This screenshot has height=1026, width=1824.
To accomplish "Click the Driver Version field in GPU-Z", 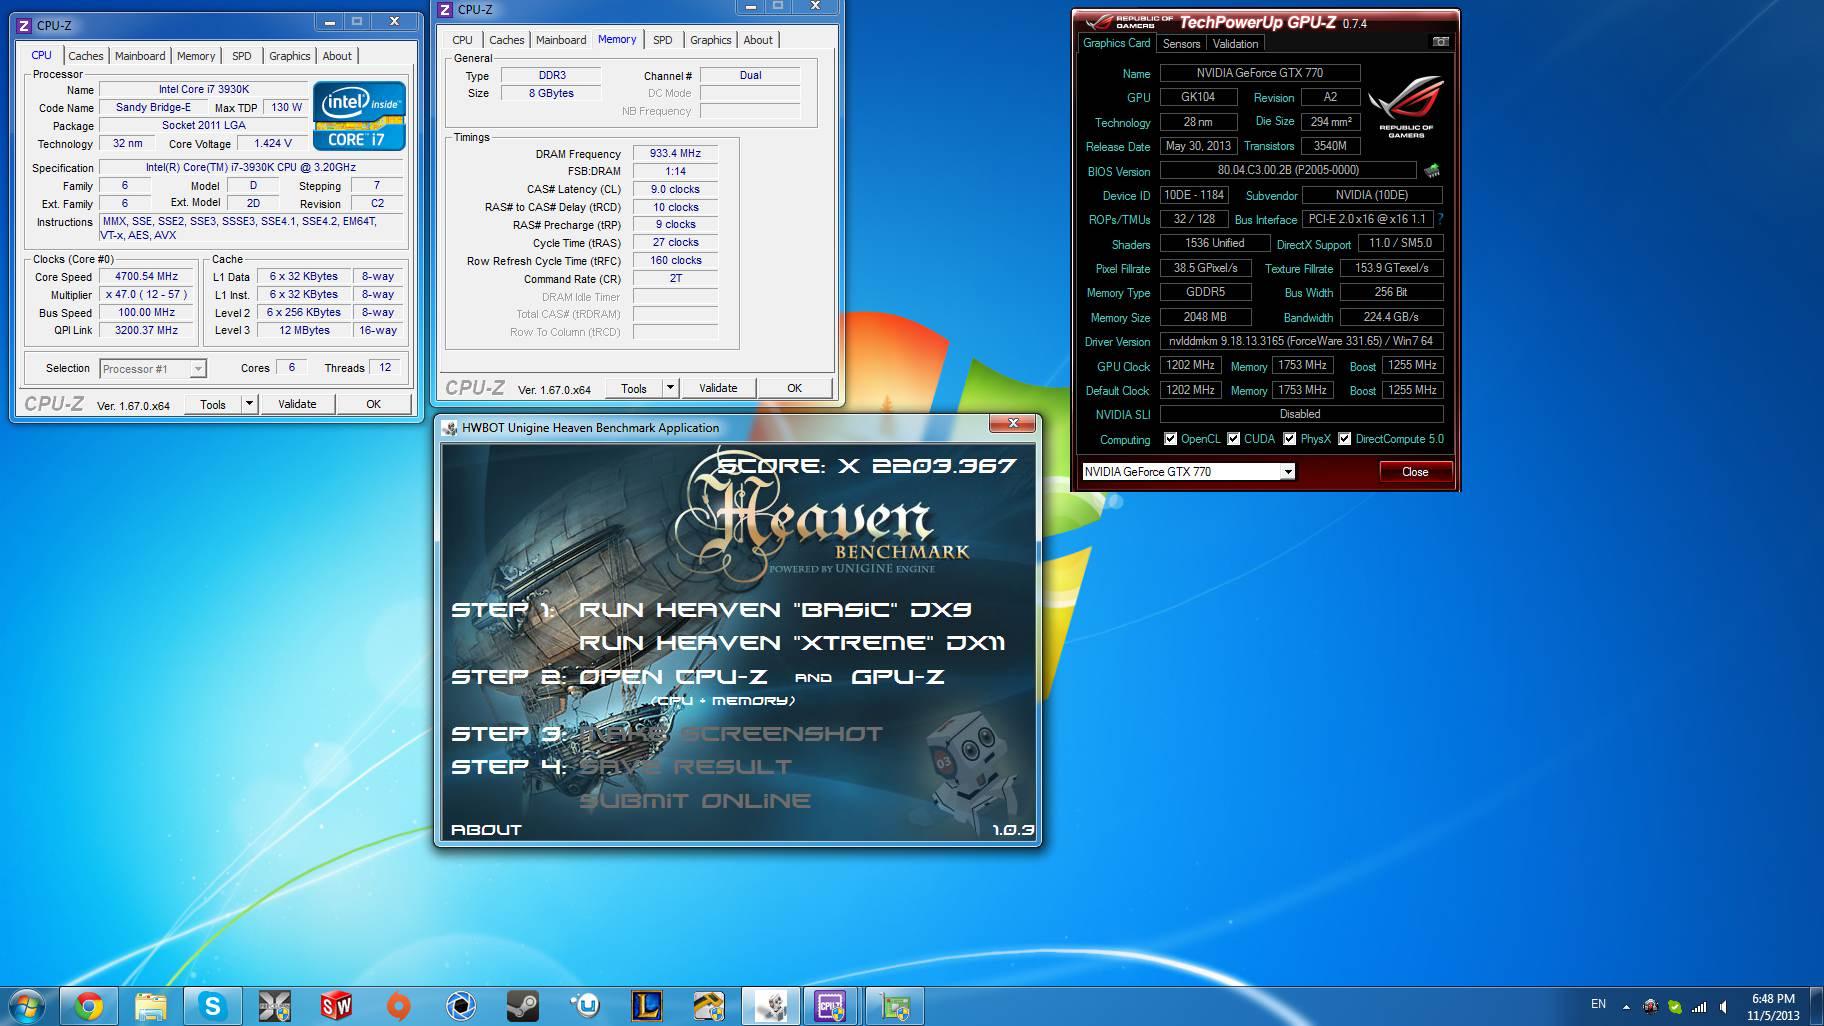I will click(x=1301, y=341).
